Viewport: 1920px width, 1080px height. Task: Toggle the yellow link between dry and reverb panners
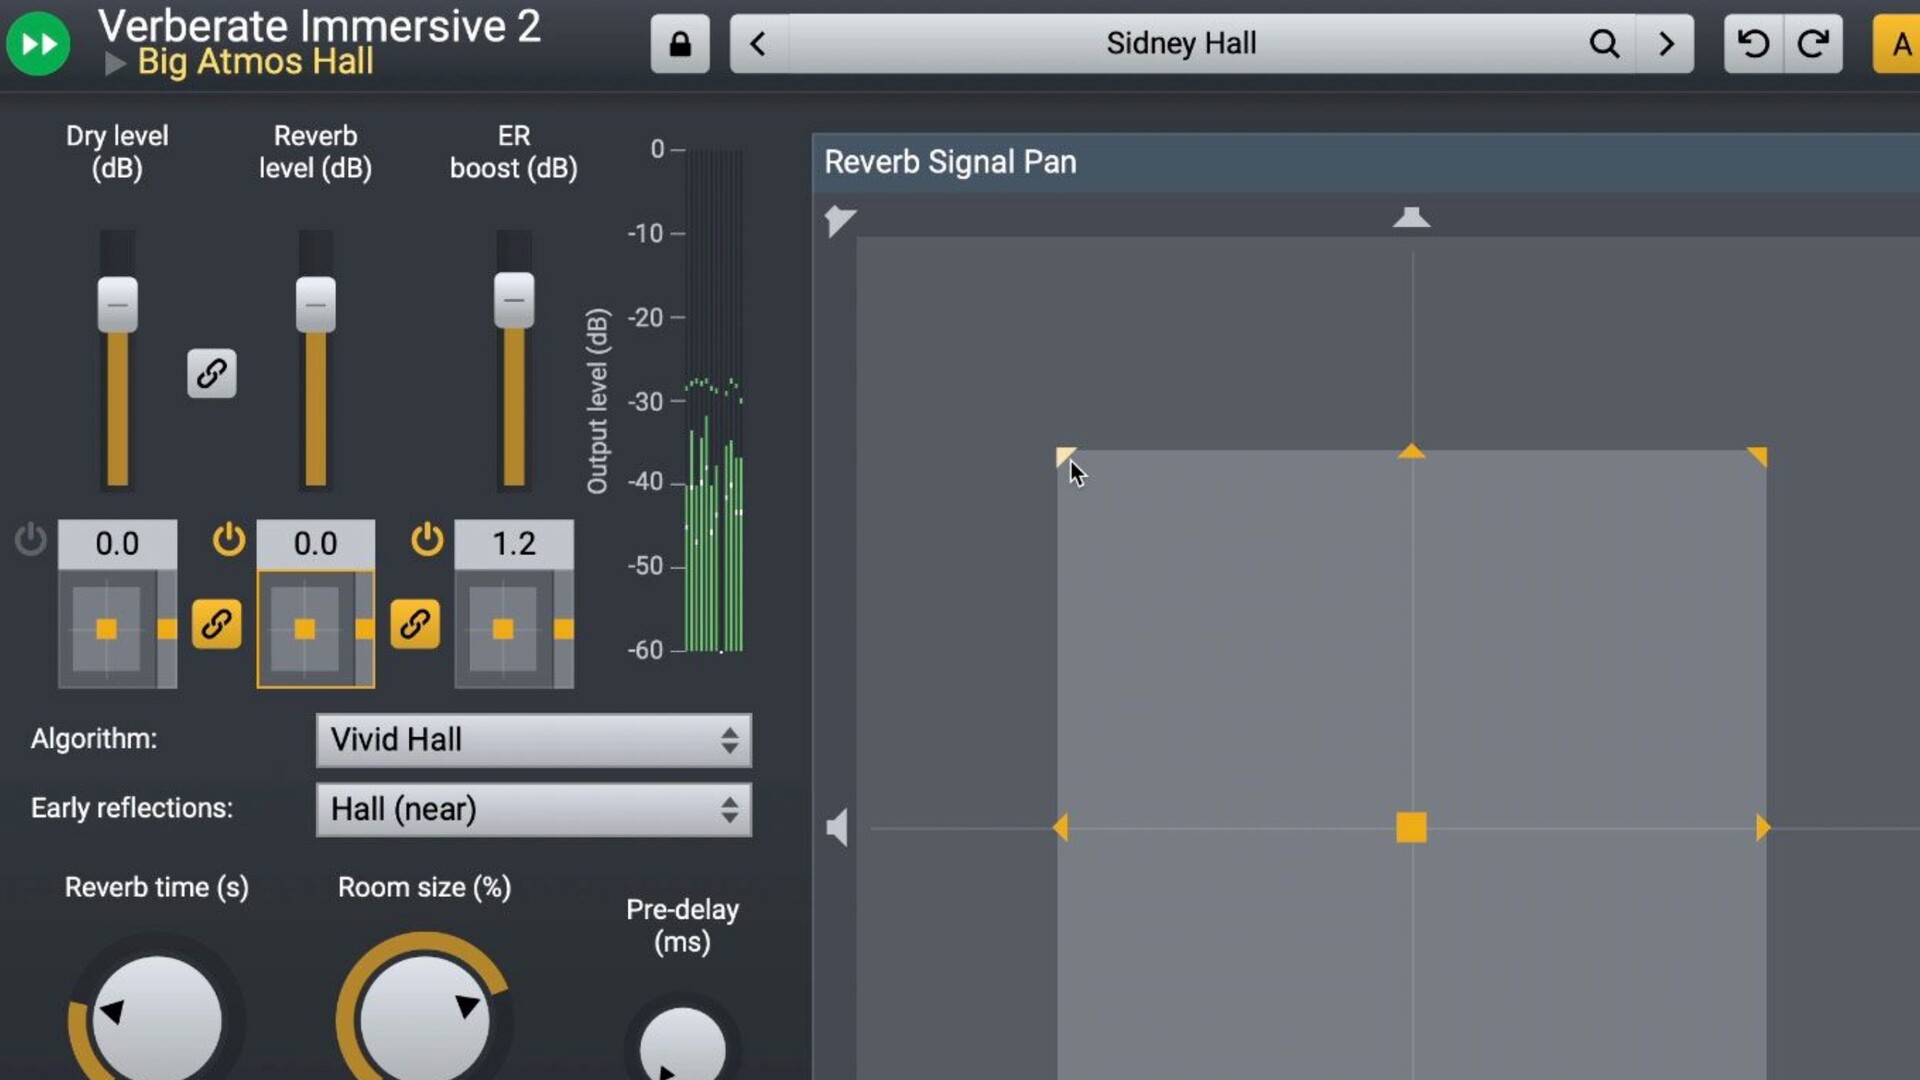coord(216,625)
